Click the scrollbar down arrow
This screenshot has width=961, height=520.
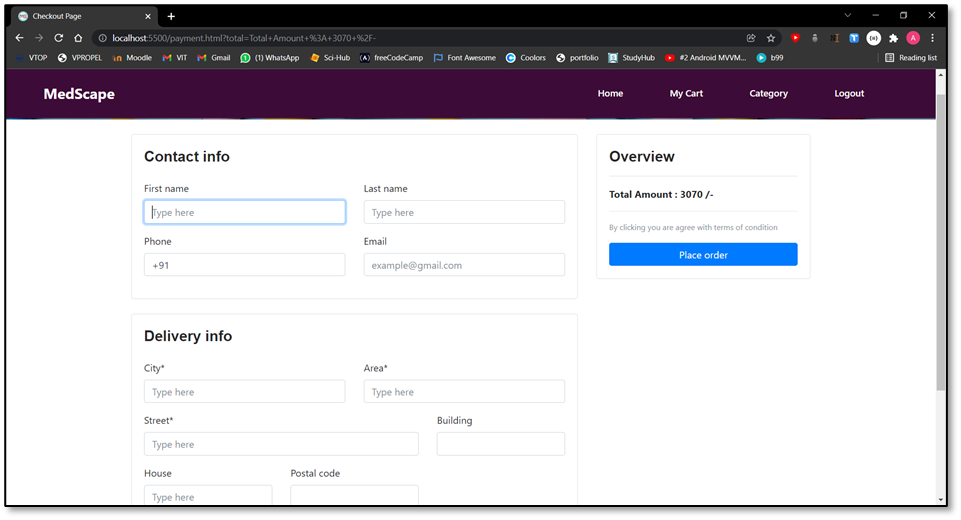(941, 500)
